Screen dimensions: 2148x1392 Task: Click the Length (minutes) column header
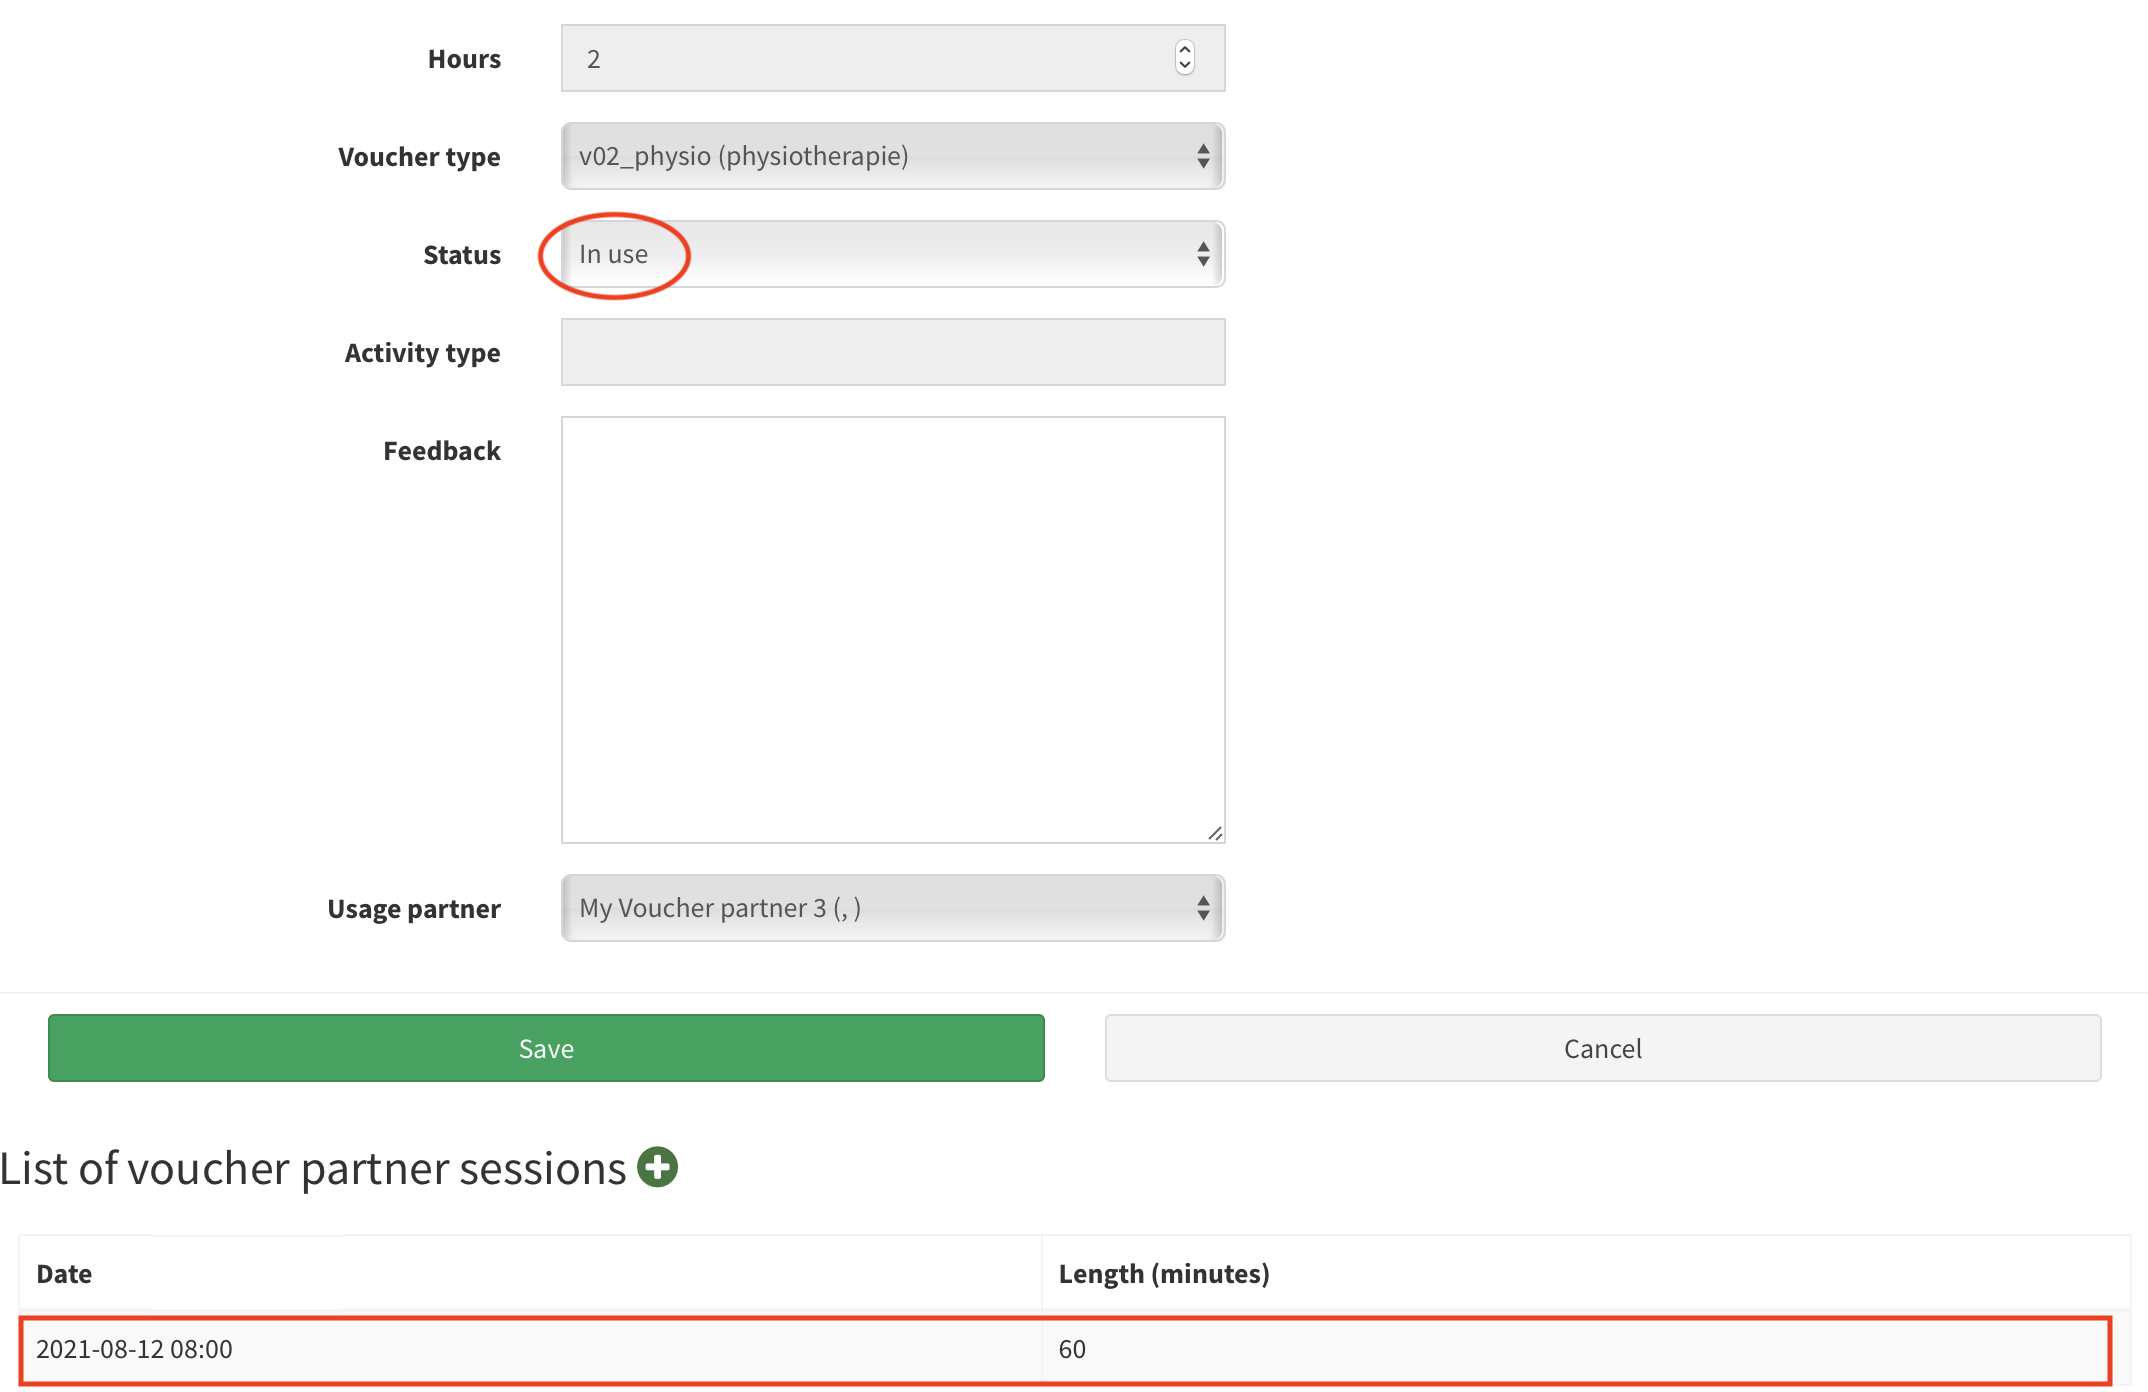click(x=1163, y=1274)
